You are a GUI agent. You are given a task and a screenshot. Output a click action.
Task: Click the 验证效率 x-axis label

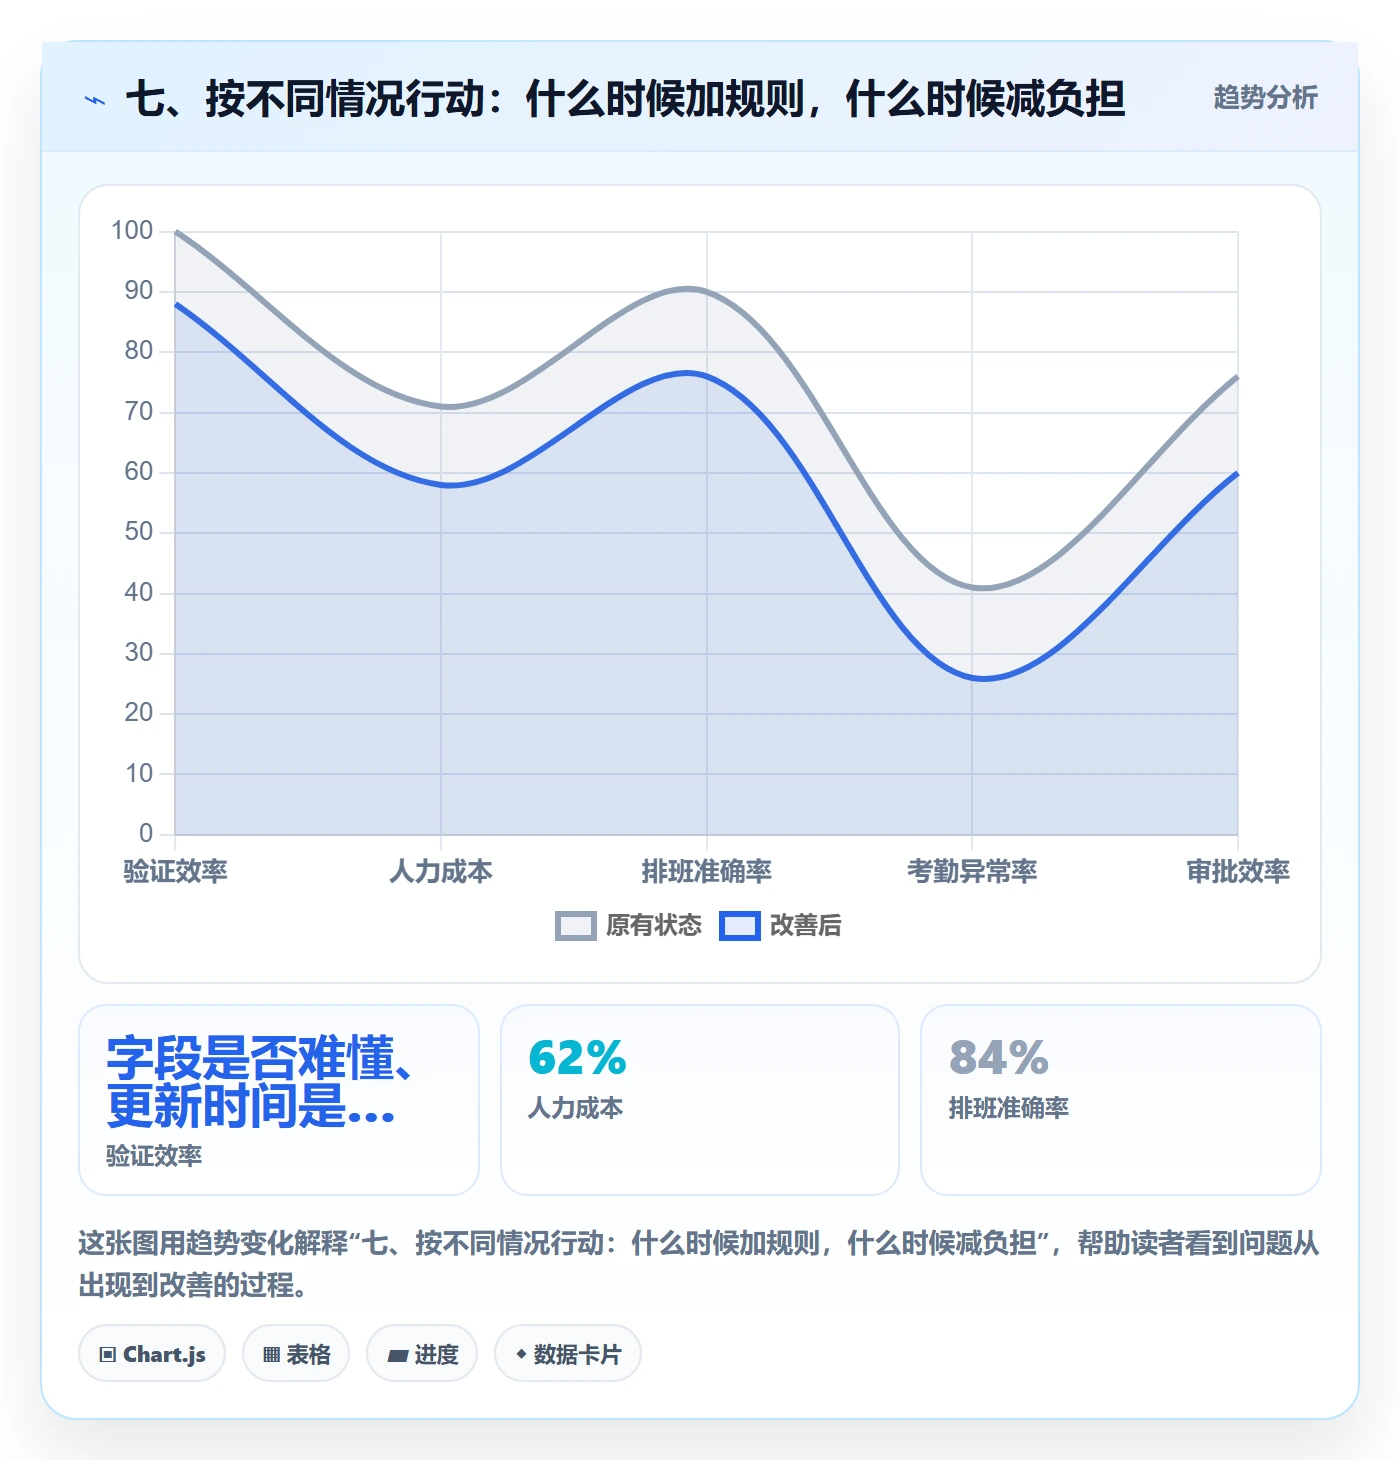pos(175,871)
